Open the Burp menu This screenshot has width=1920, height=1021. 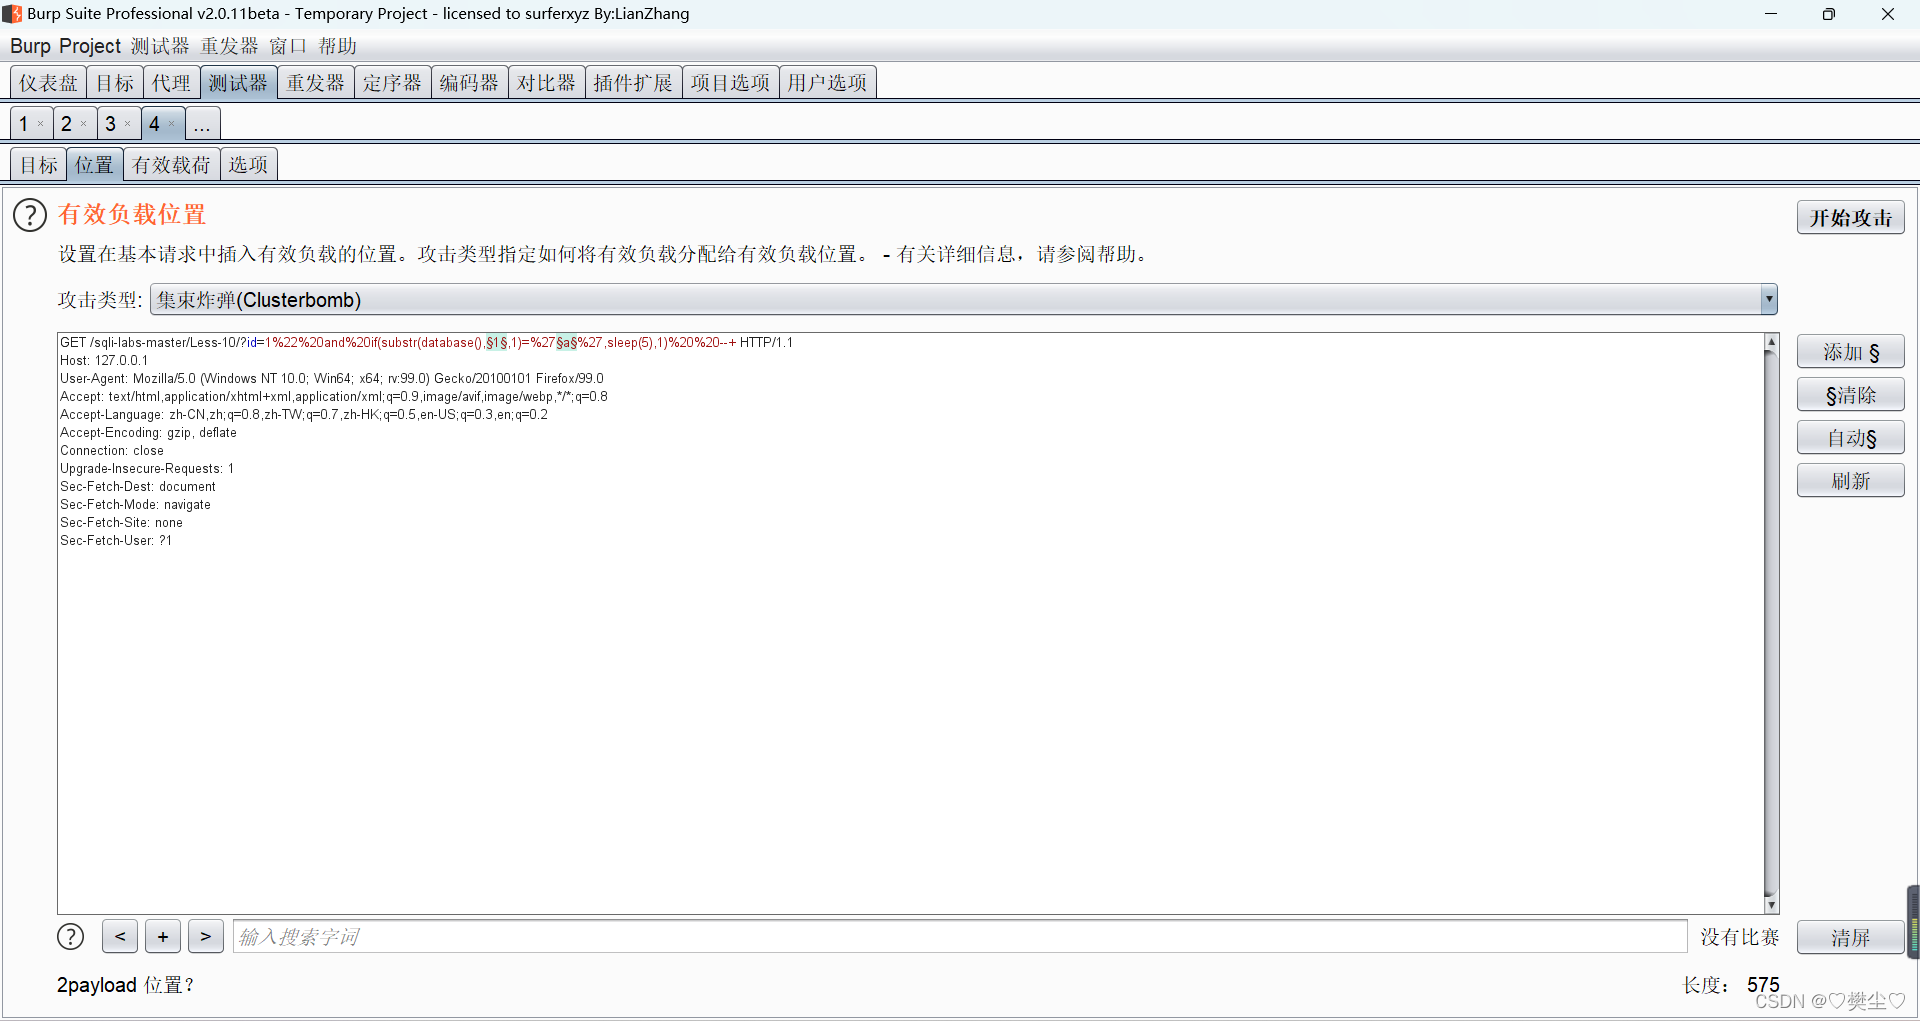tap(30, 46)
